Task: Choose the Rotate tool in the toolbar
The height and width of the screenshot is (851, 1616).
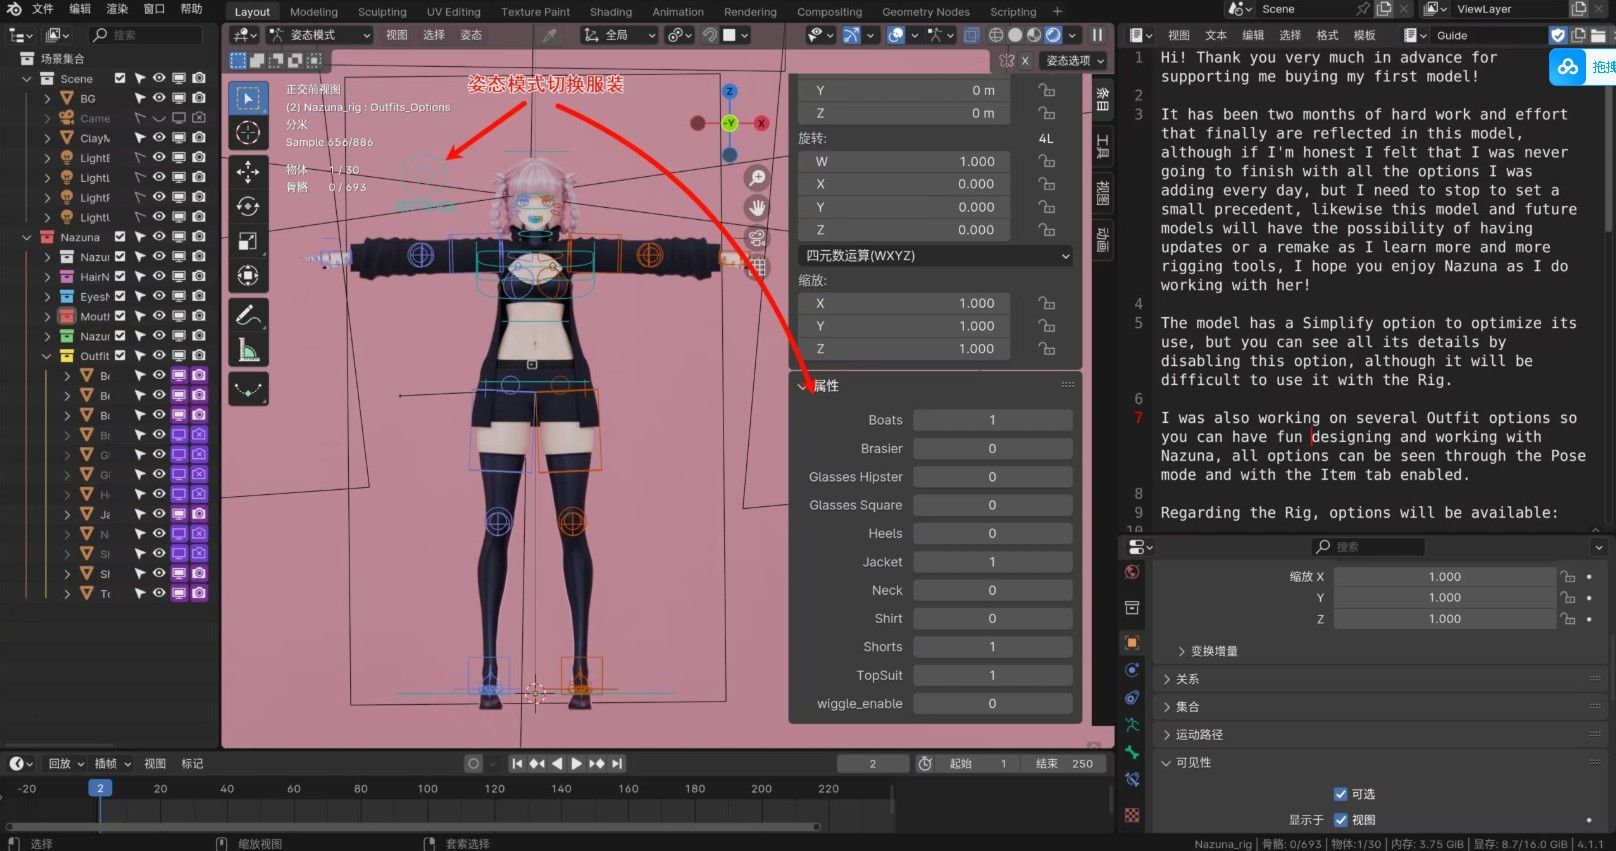Action: tap(248, 207)
